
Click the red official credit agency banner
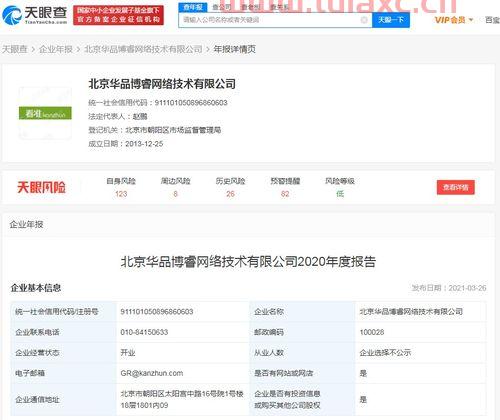click(x=118, y=15)
